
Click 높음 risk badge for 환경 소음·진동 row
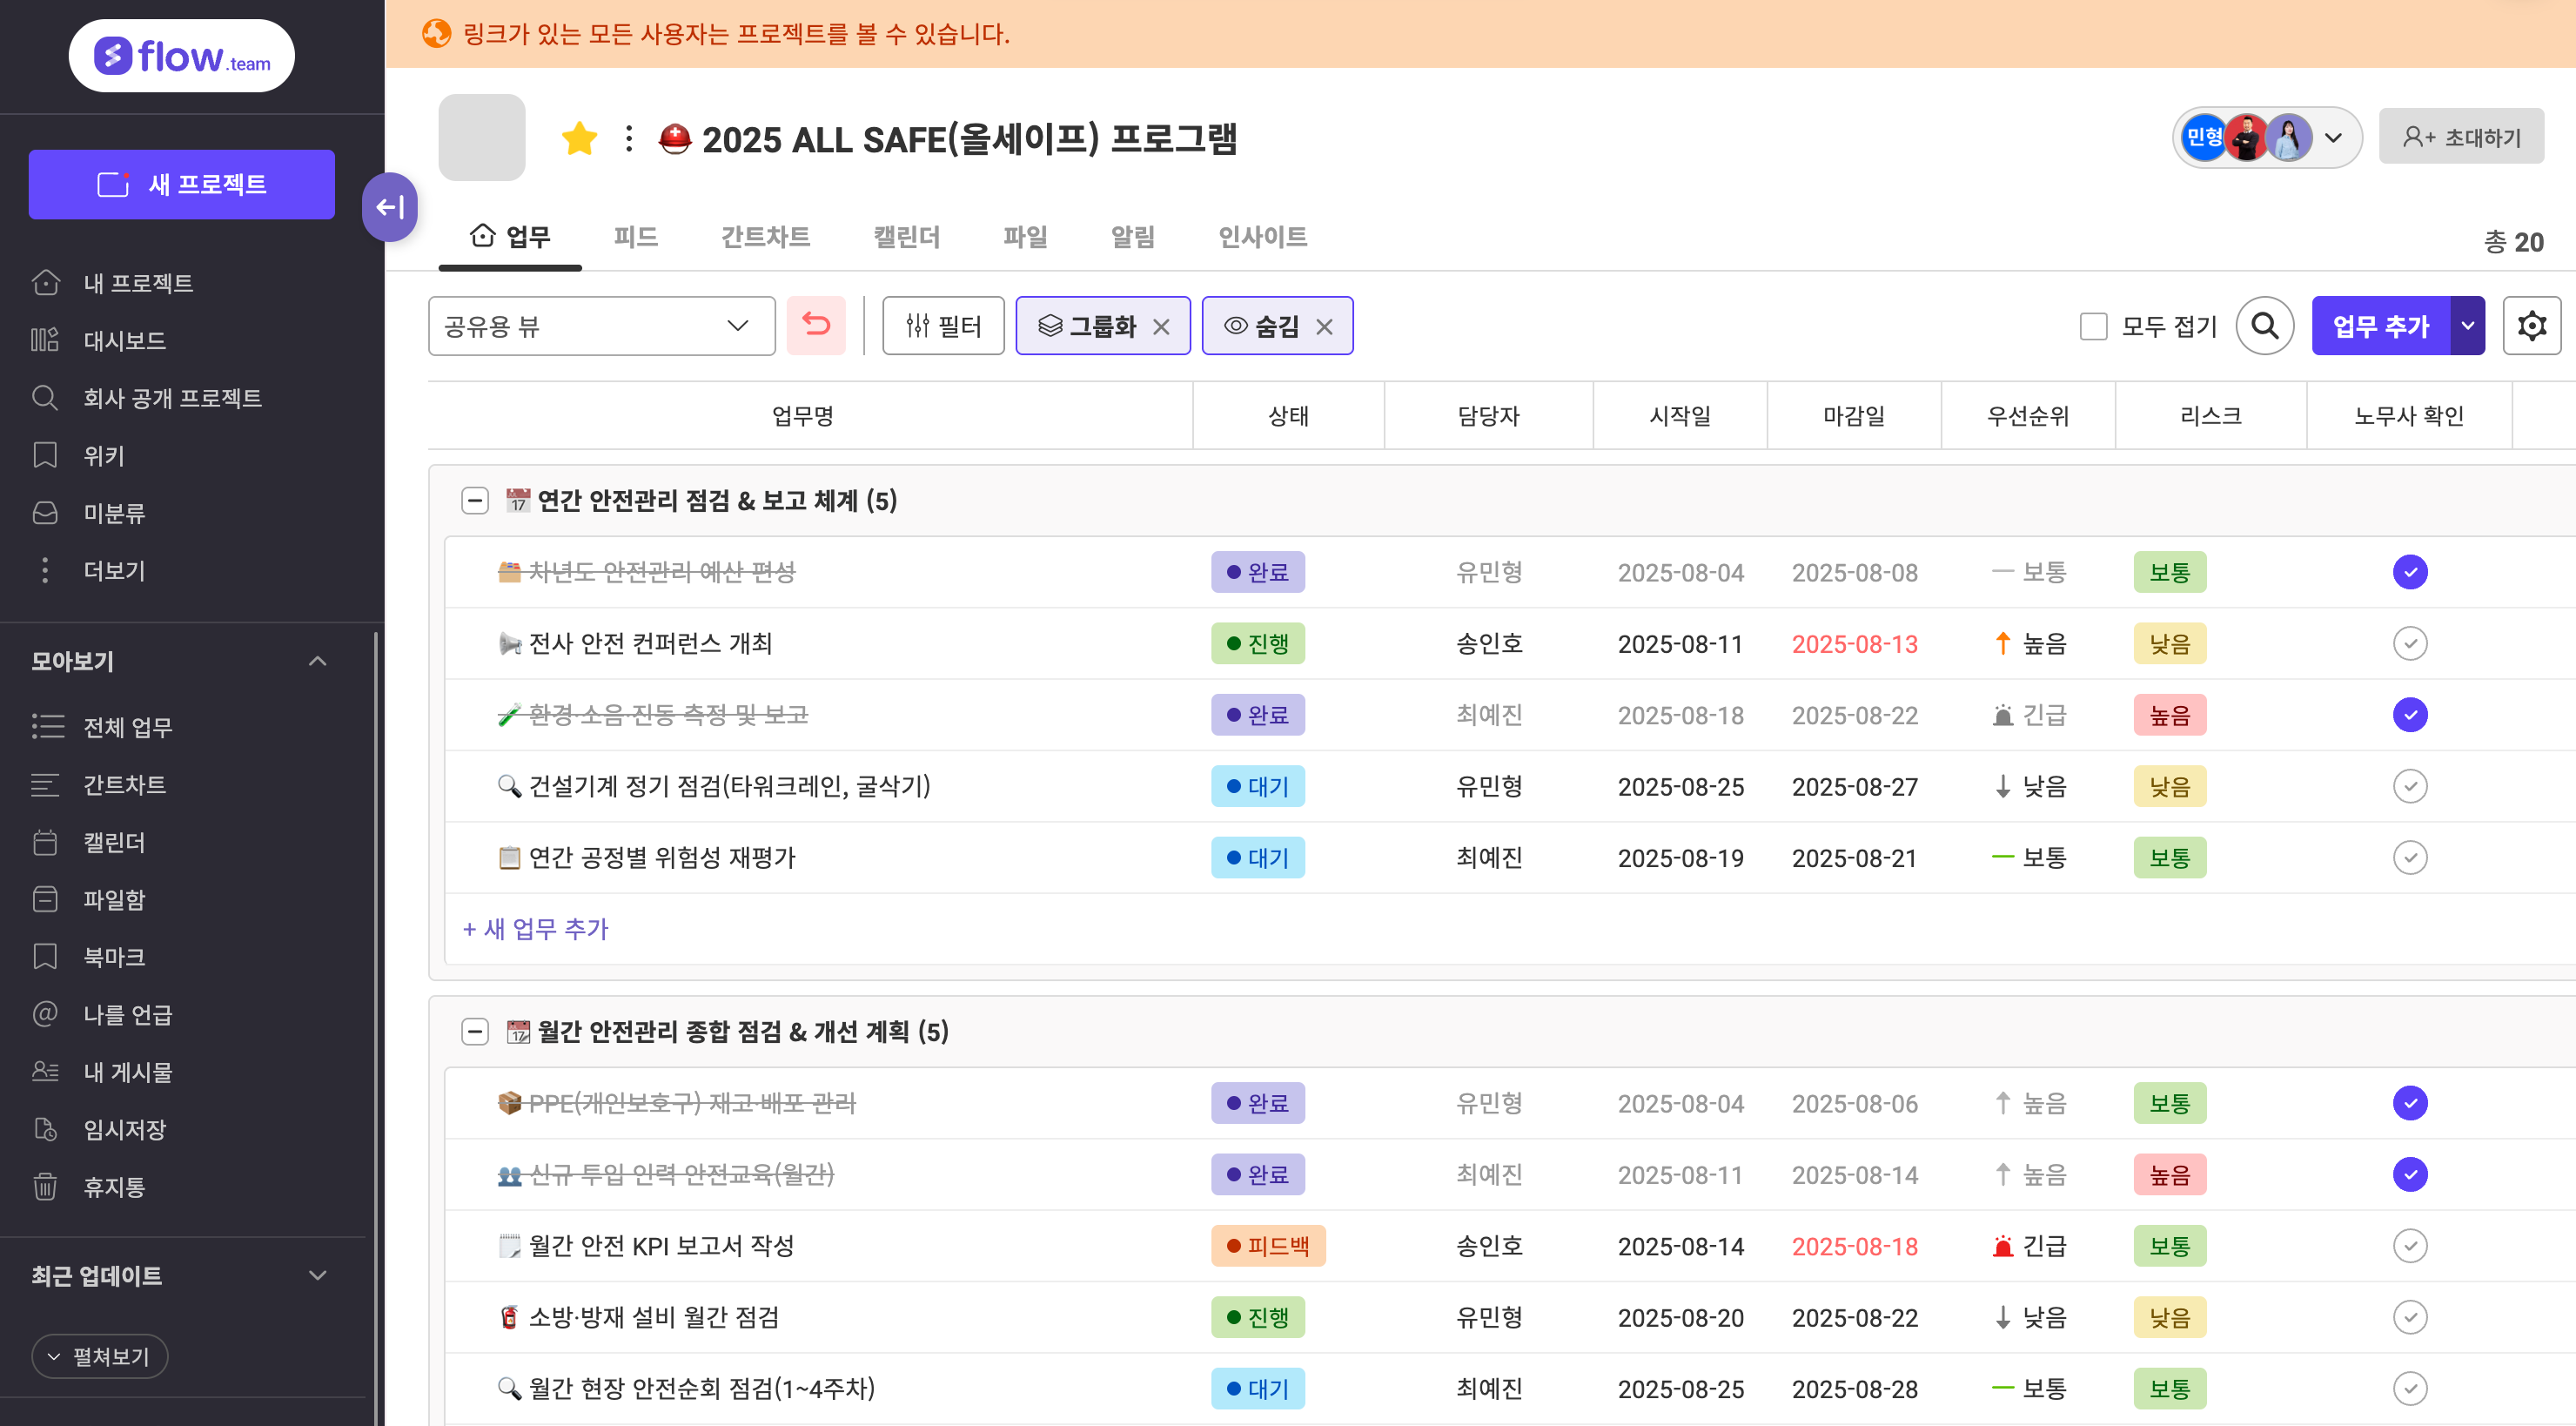click(2169, 715)
